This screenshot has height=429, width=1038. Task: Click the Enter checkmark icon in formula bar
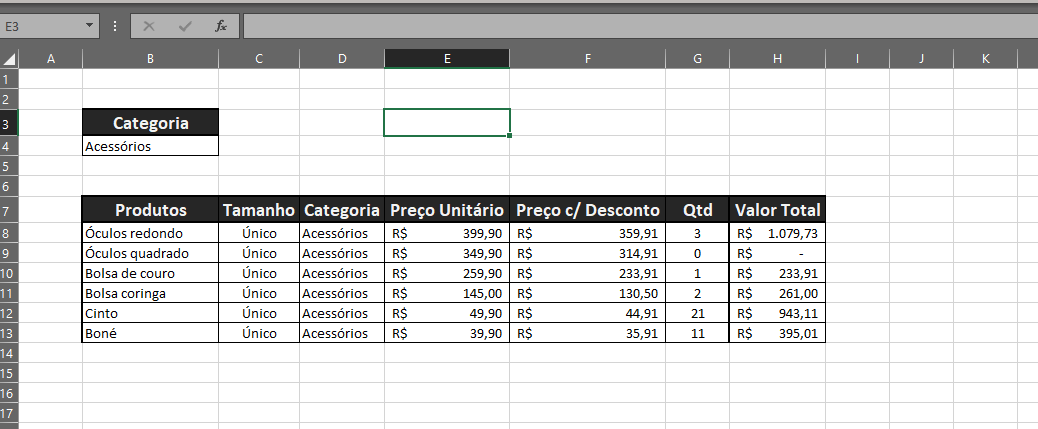(185, 26)
